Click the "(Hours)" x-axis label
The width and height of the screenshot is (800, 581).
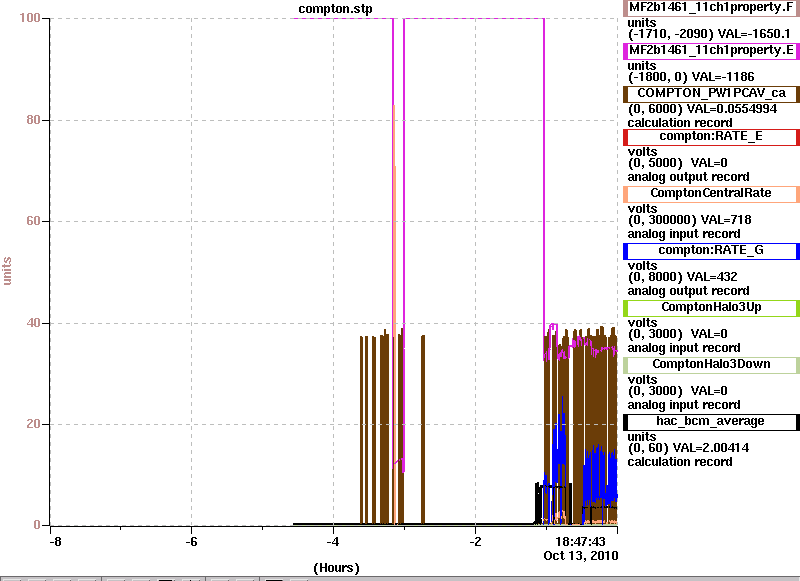(x=336, y=568)
